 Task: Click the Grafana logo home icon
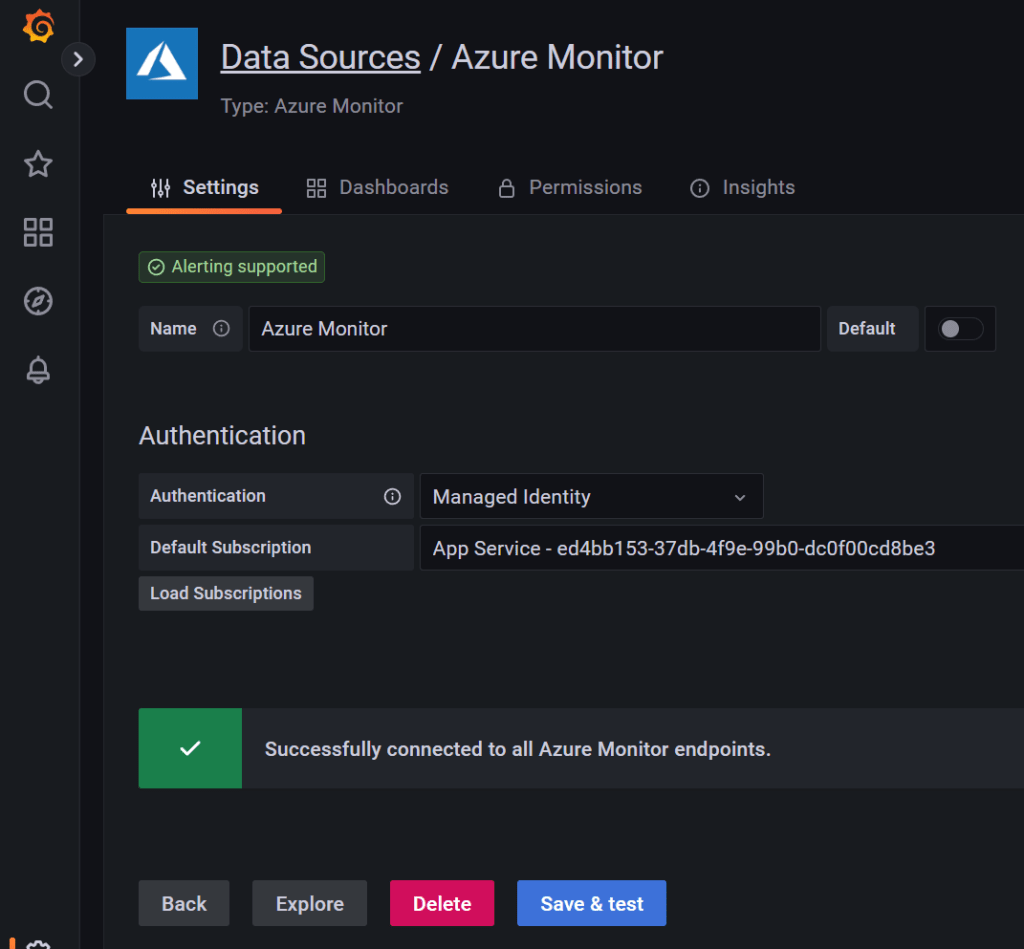click(38, 27)
